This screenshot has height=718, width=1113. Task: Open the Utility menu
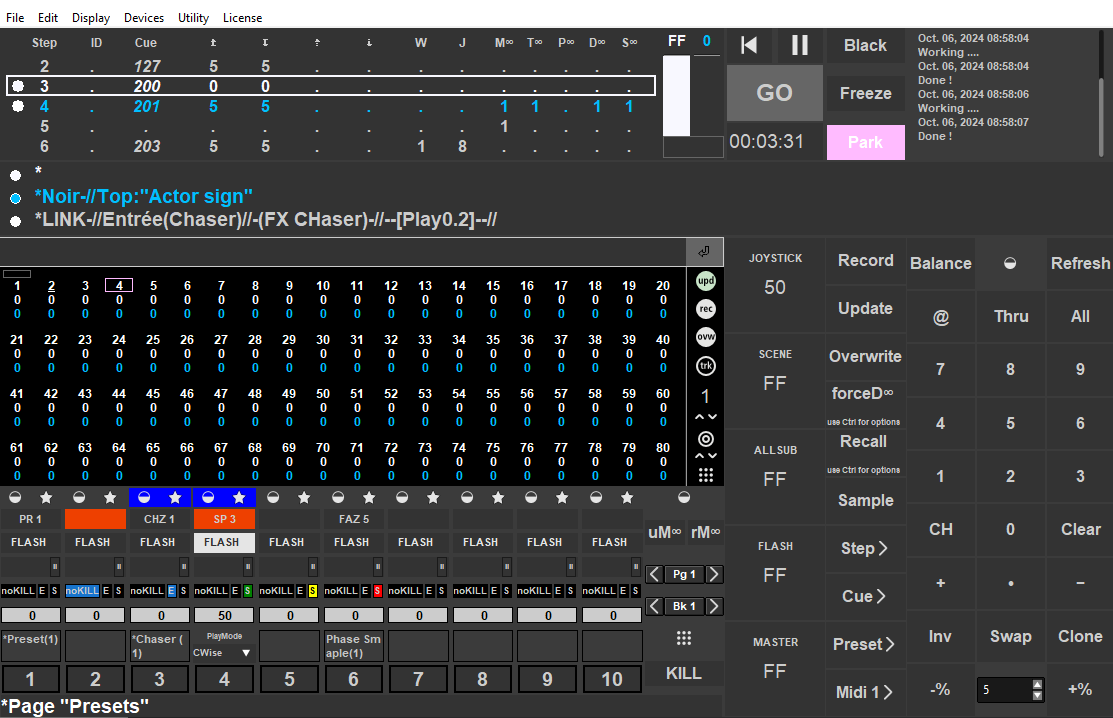[x=194, y=18]
